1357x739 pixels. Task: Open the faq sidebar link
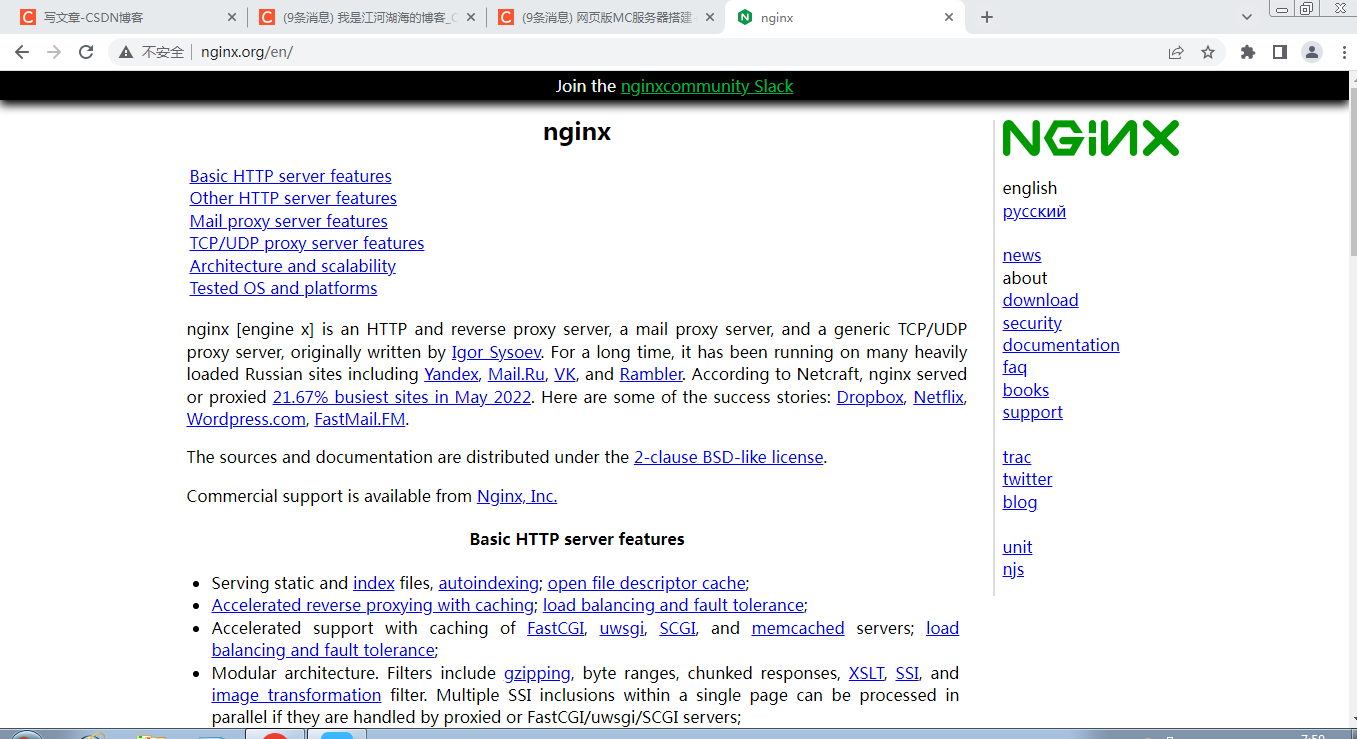[x=1015, y=367]
